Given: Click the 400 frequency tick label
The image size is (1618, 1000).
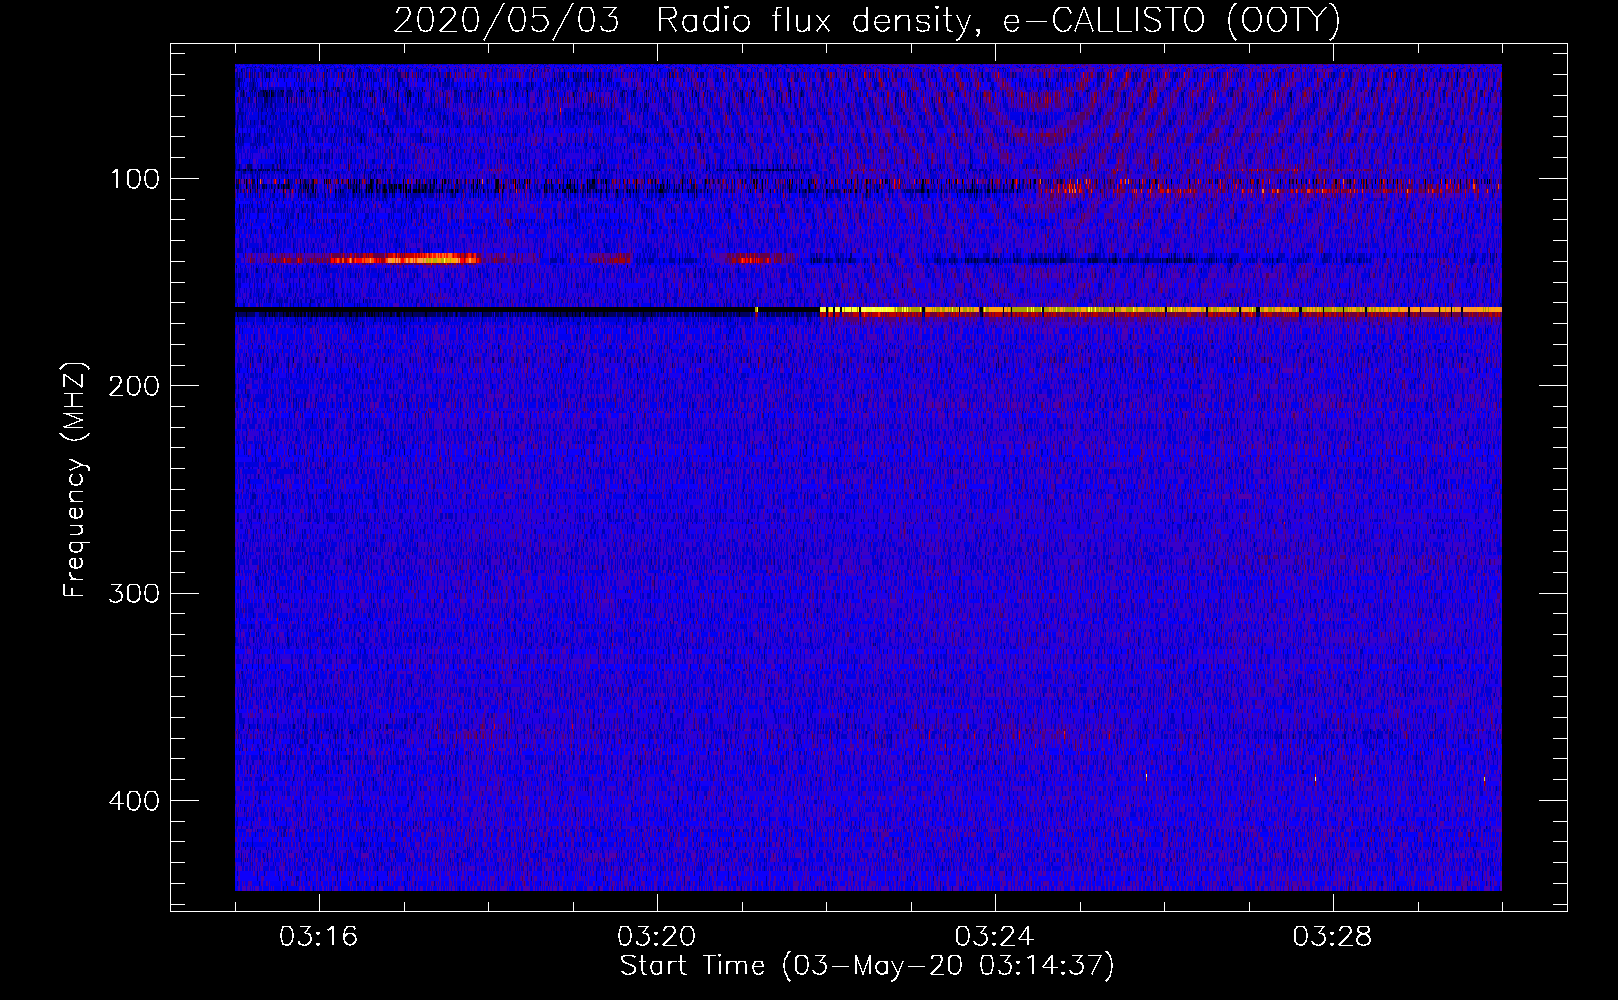Looking at the screenshot, I should [134, 801].
